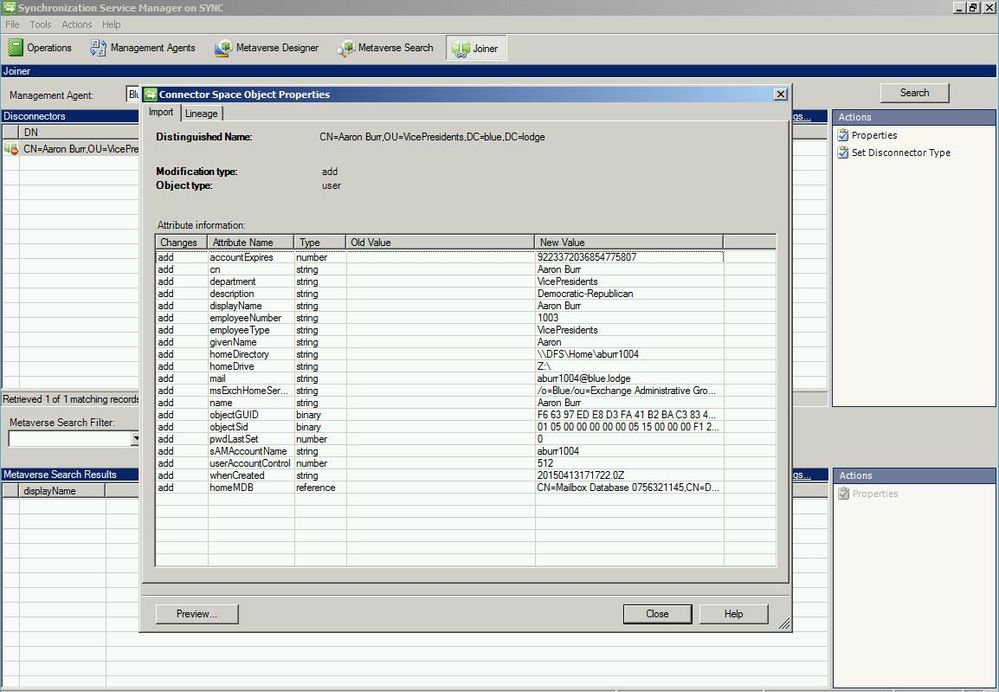999x692 pixels.
Task: Select the displayName attribute row
Action: pyautogui.click(x=440, y=306)
